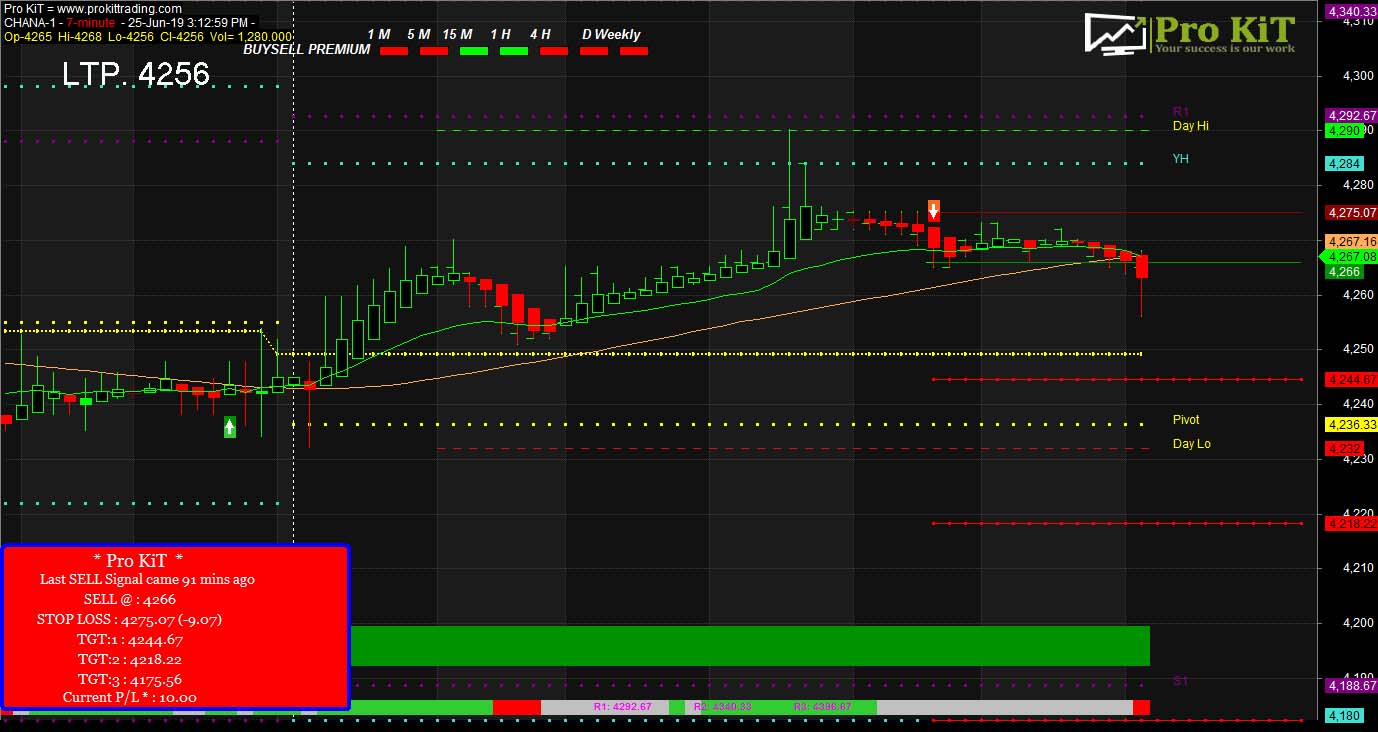
Task: Click the orange sell signal arrow marker
Action: tap(933, 210)
